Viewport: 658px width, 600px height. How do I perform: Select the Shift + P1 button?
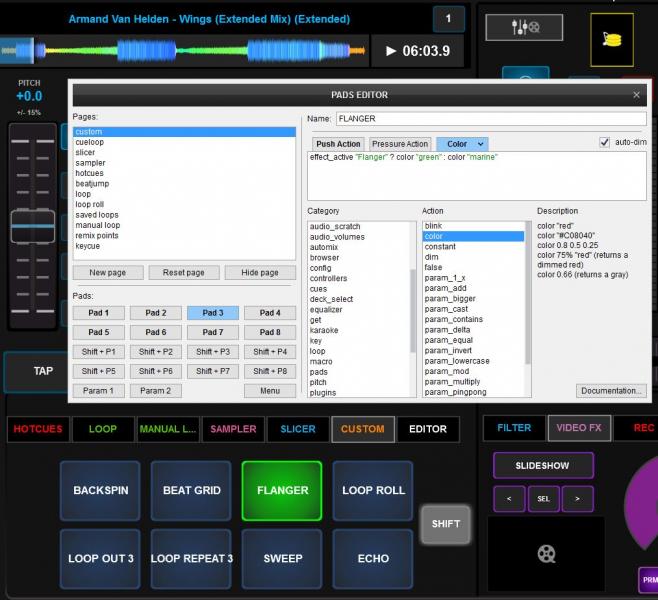click(x=99, y=352)
